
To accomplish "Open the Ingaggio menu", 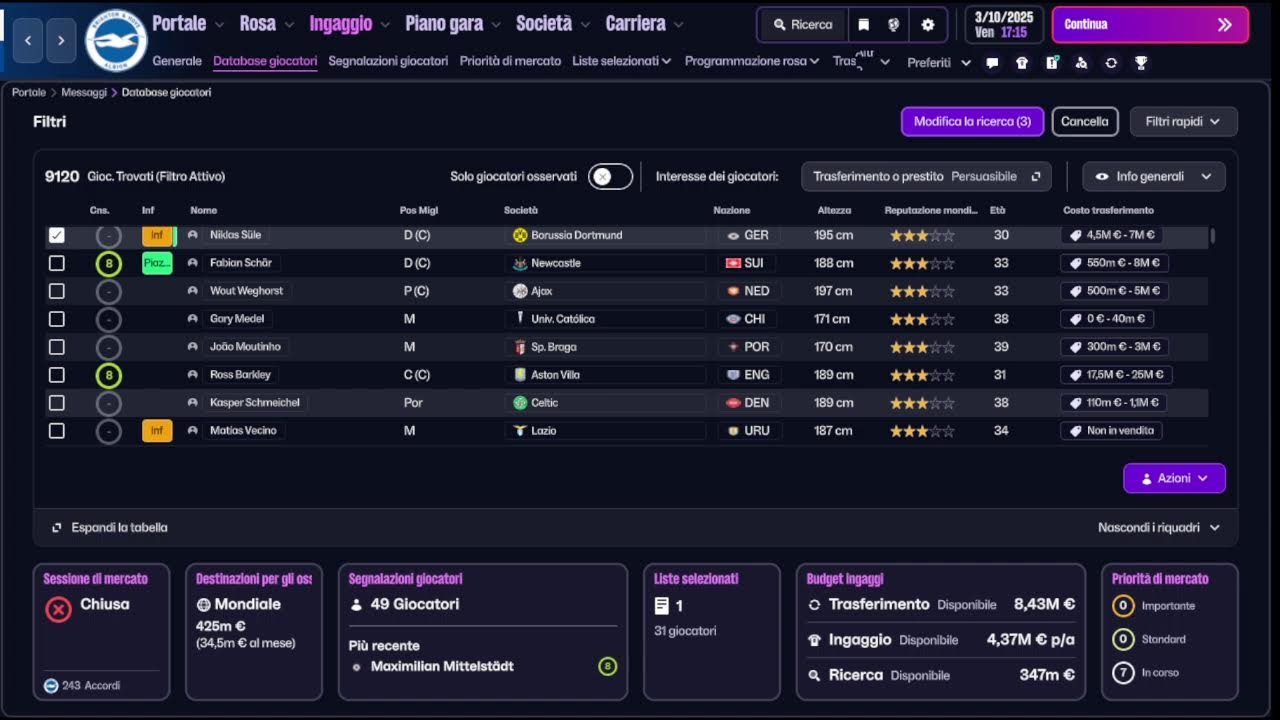I will point(348,23).
